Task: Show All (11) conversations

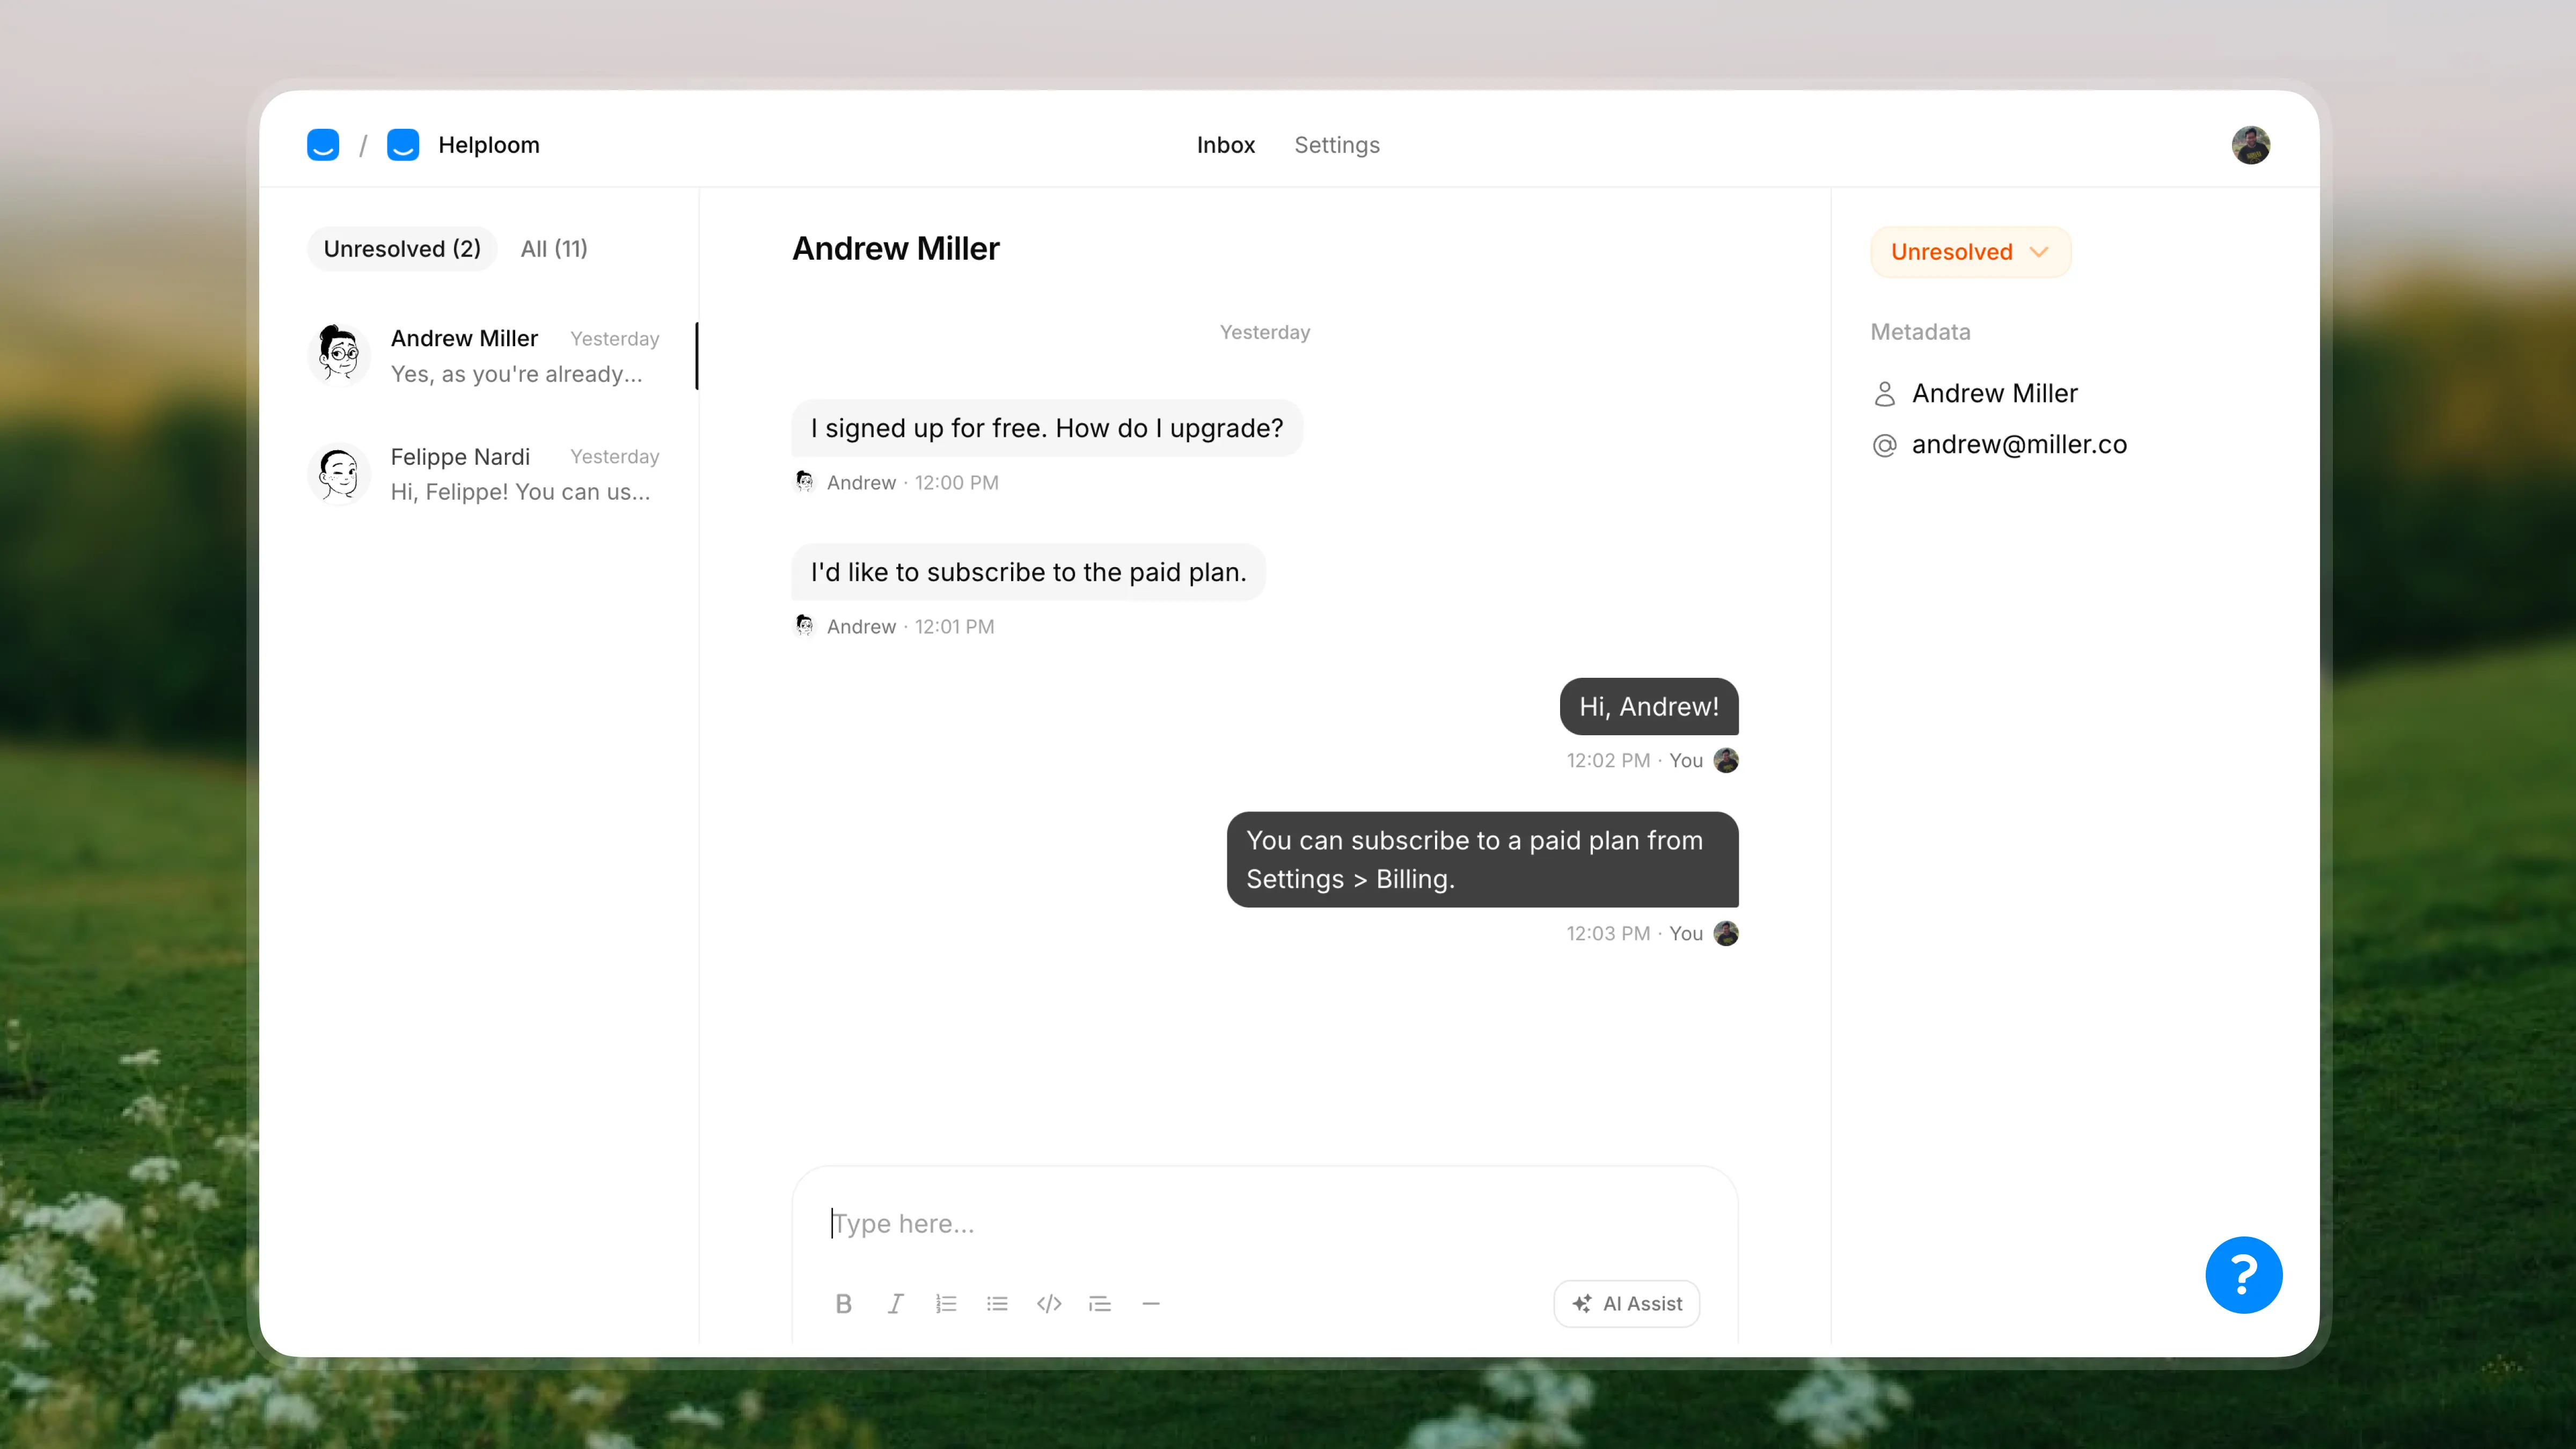Action: click(x=554, y=249)
